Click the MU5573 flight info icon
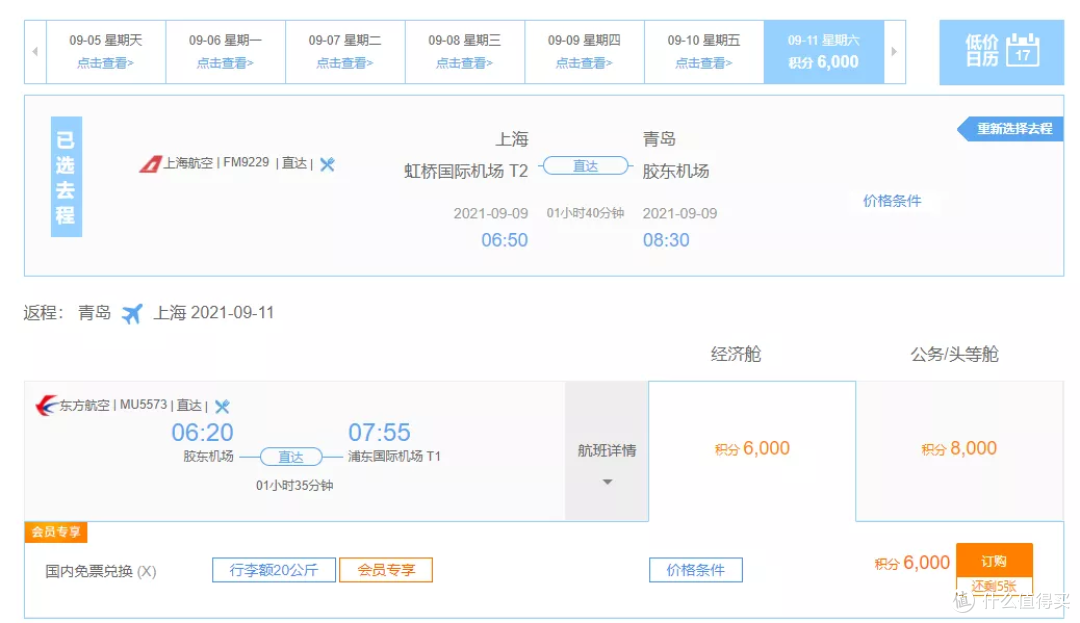The image size is (1080, 623). point(222,405)
